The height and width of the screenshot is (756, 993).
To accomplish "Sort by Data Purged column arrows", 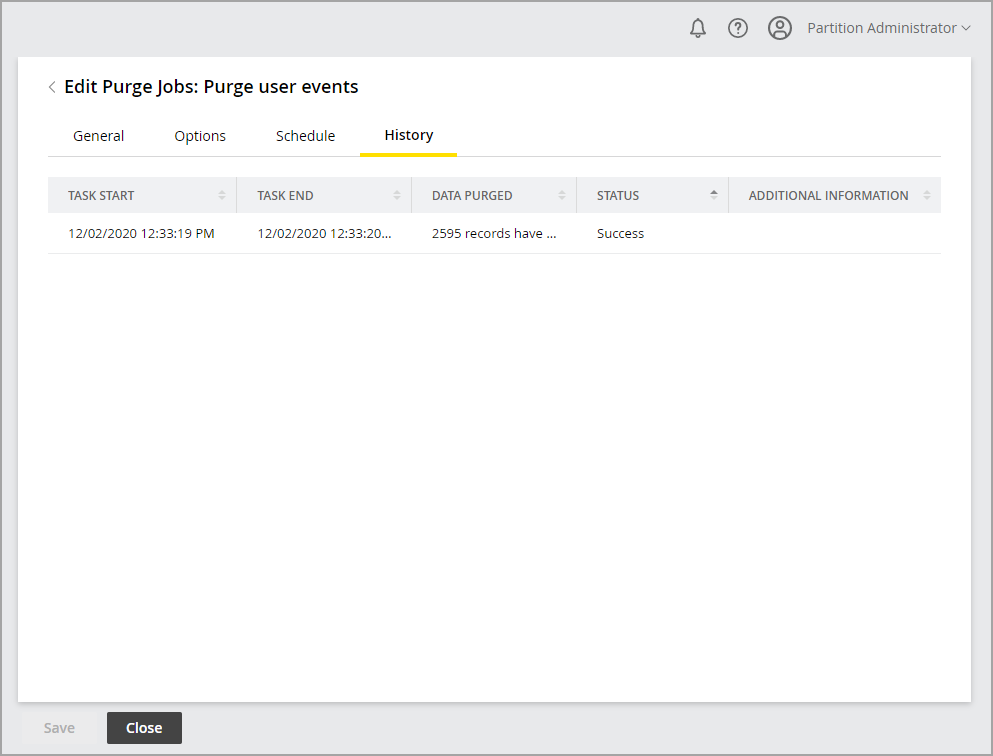I will pyautogui.click(x=562, y=195).
